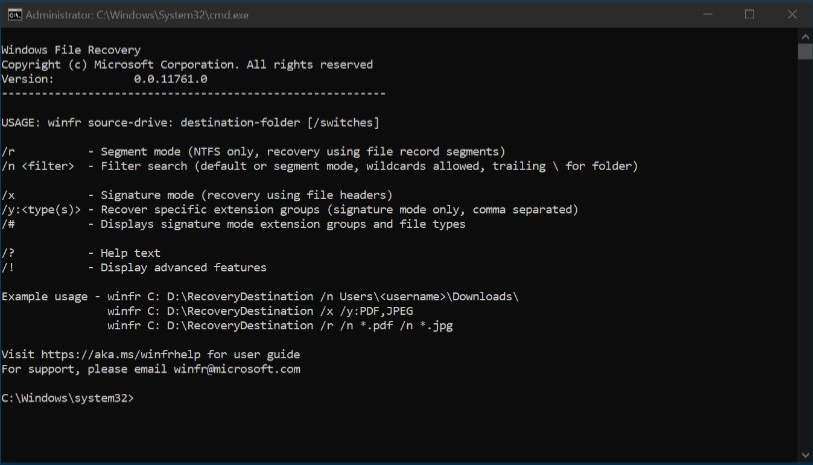The image size is (813, 465).
Task: Minimize the Command Prompt window
Action: pyautogui.click(x=708, y=15)
